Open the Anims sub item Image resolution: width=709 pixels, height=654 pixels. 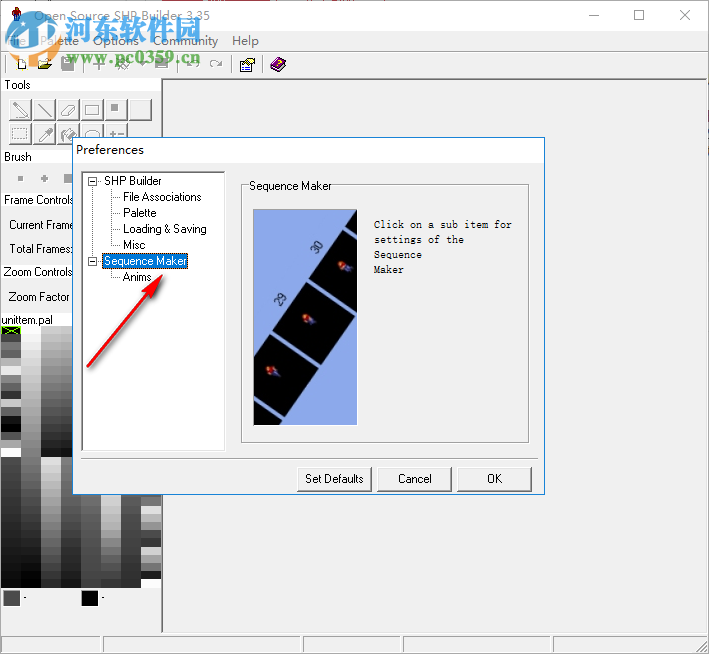click(x=137, y=277)
